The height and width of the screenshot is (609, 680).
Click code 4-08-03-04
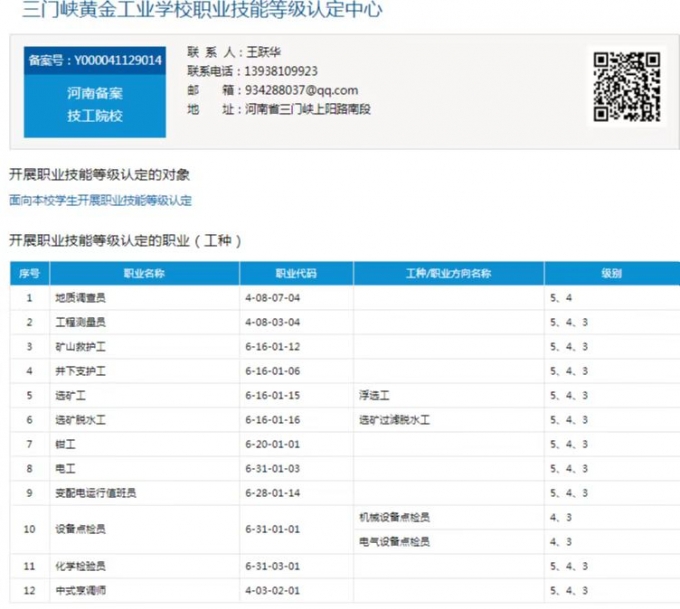(x=272, y=322)
